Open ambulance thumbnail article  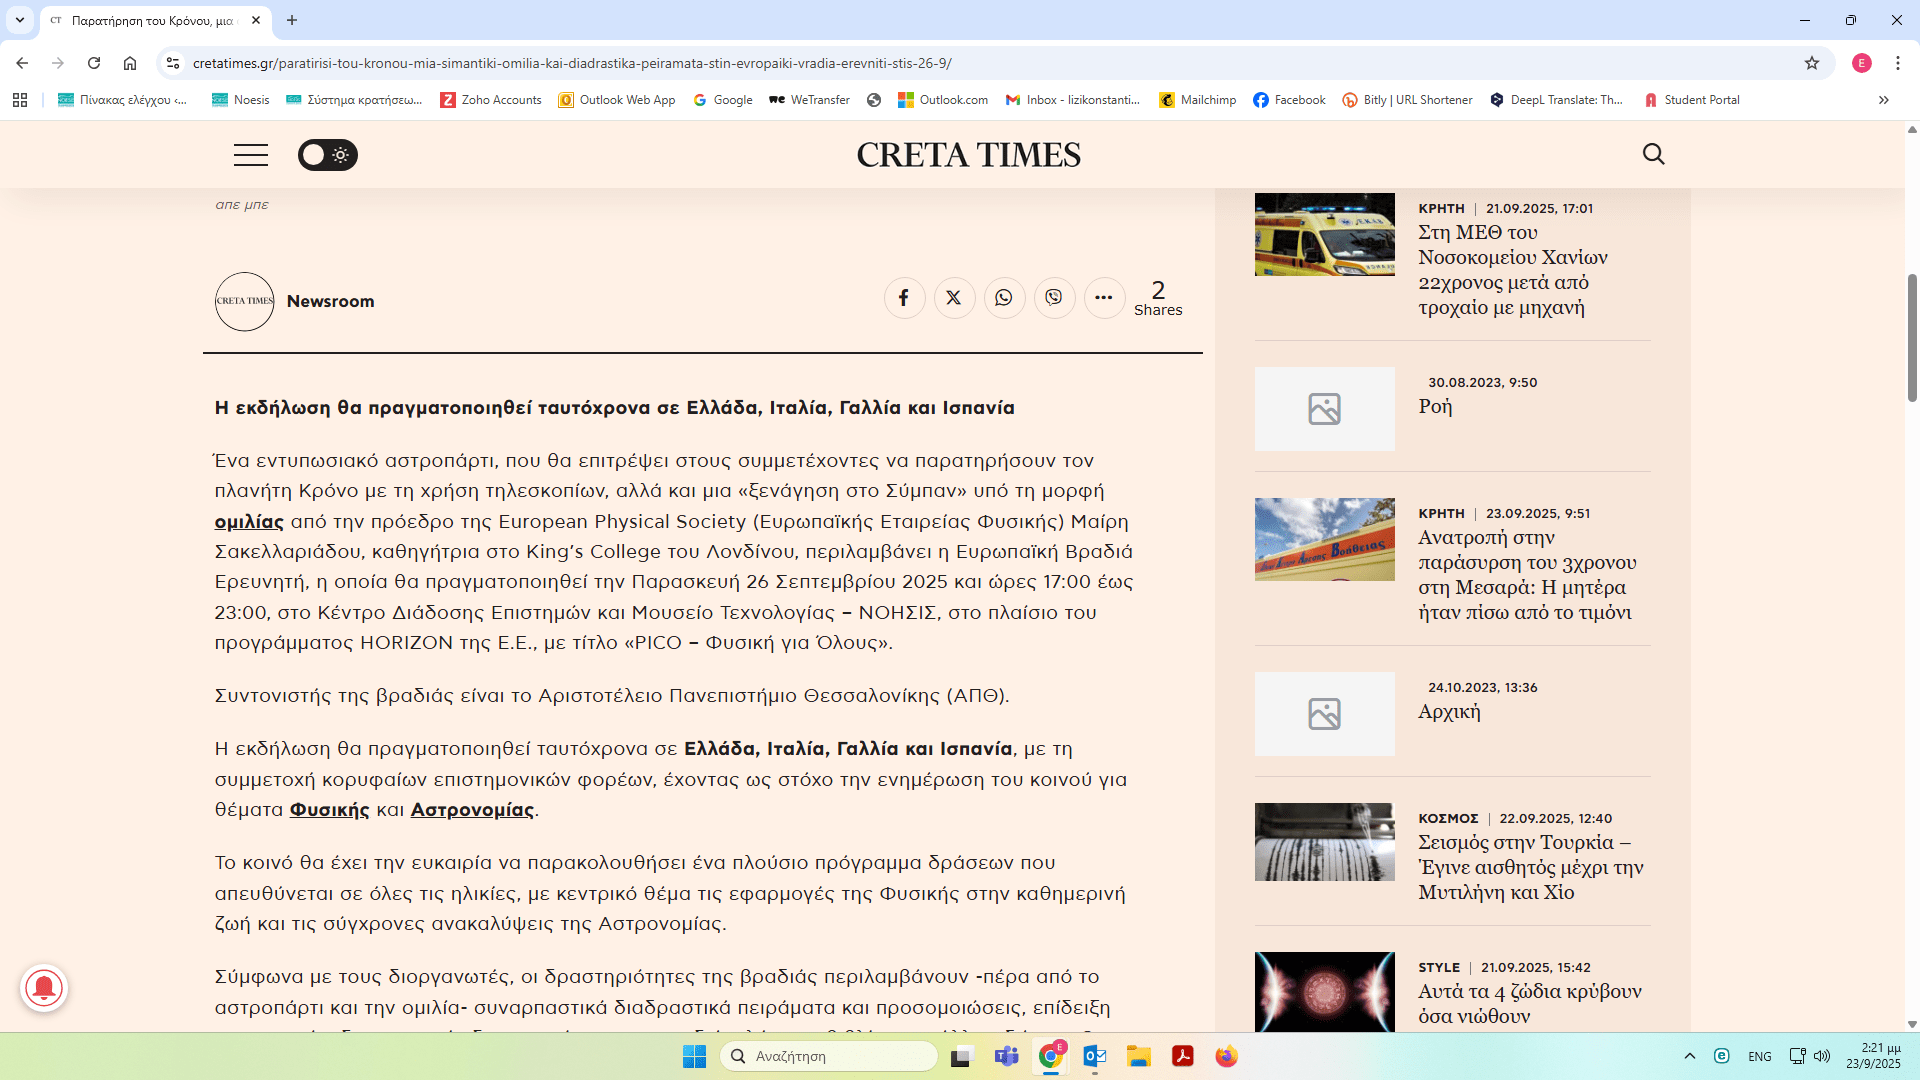click(1324, 235)
